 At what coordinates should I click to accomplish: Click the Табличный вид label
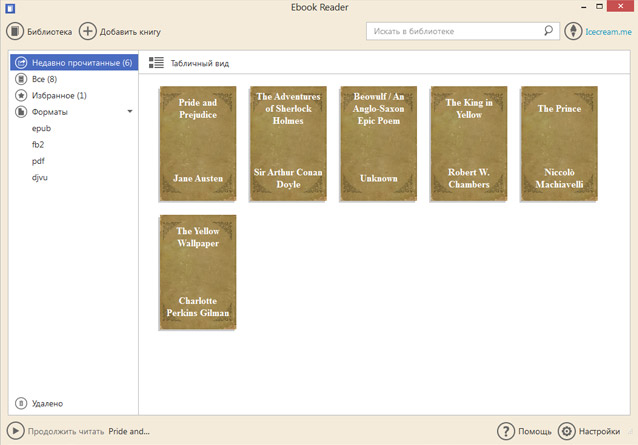pos(200,63)
